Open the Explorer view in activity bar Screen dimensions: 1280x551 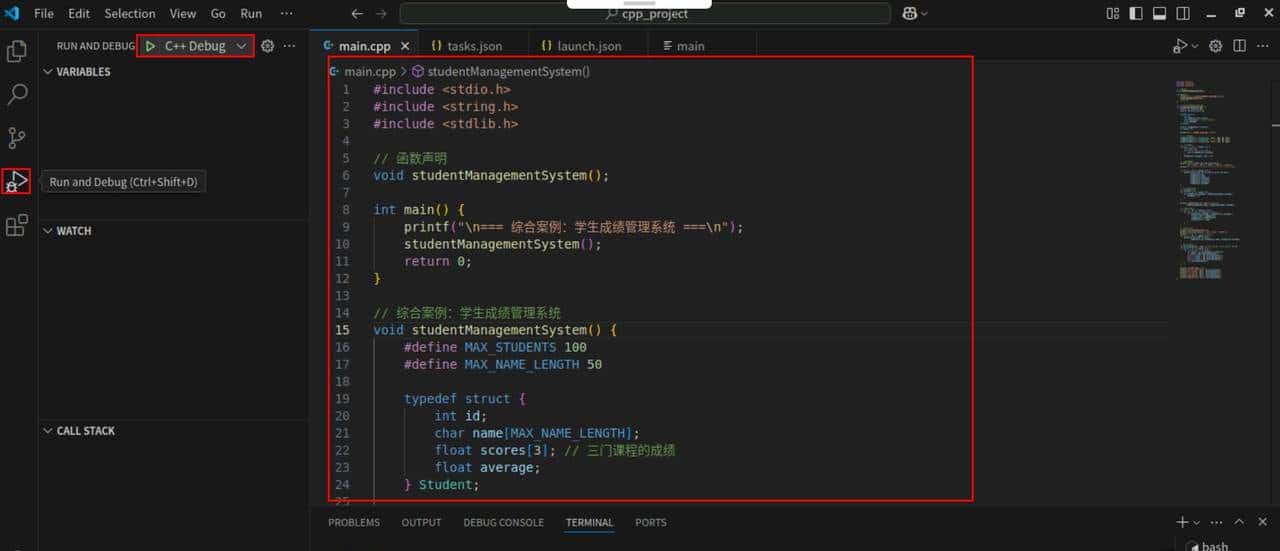pos(17,52)
